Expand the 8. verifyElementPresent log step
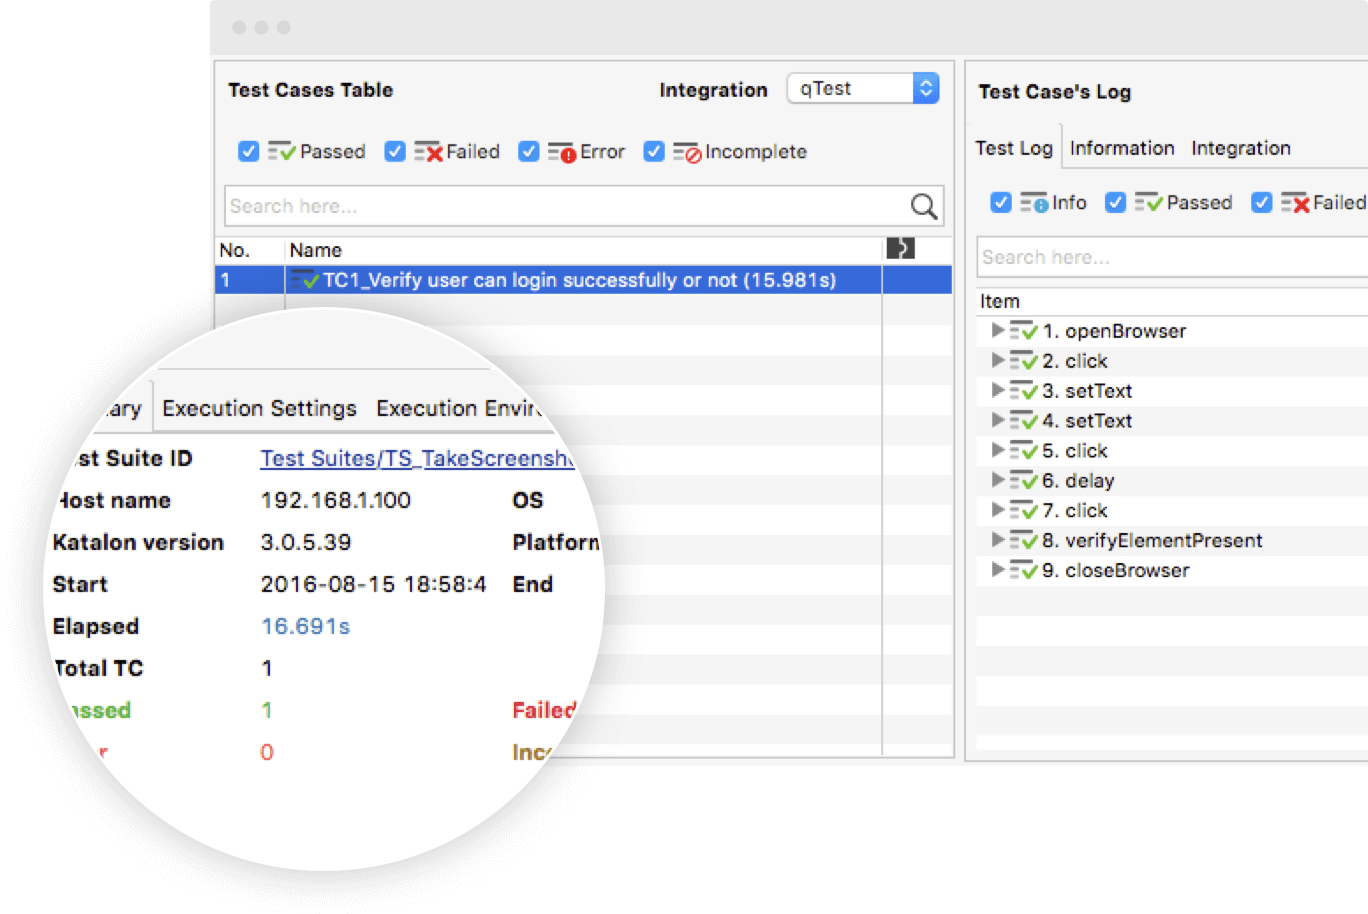The height and width of the screenshot is (914, 1368). (x=997, y=539)
